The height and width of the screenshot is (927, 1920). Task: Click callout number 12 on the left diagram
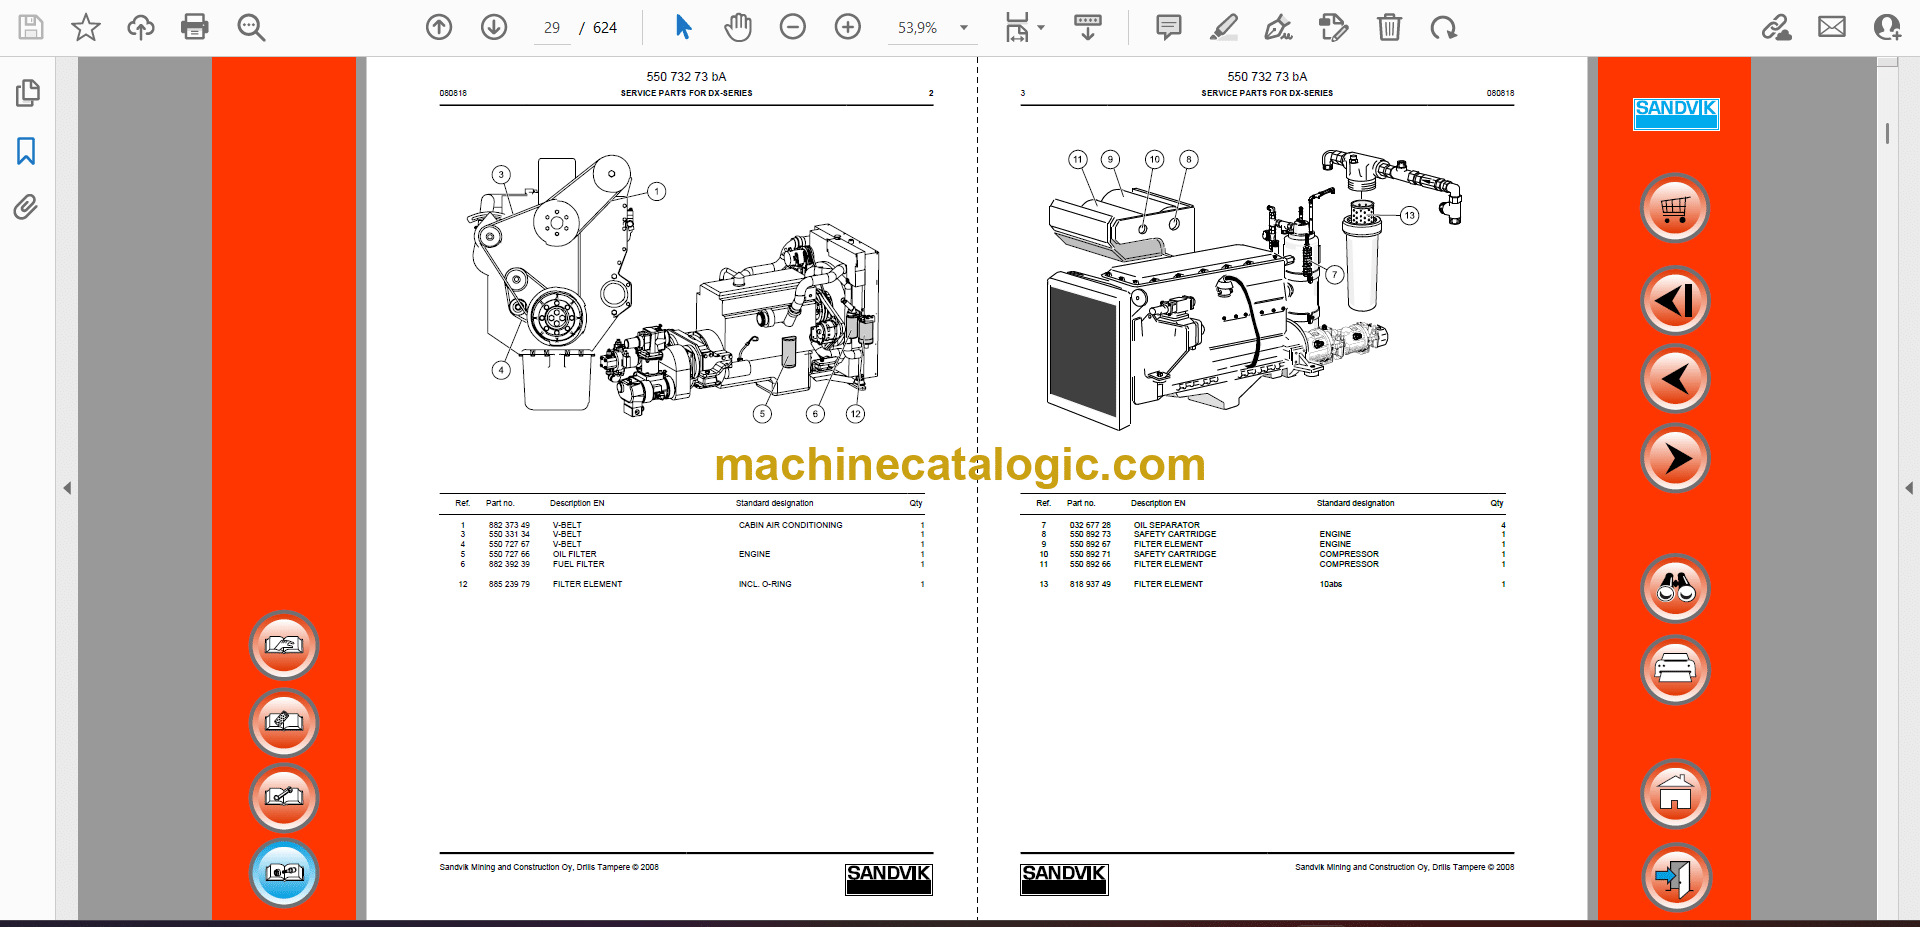click(x=855, y=414)
